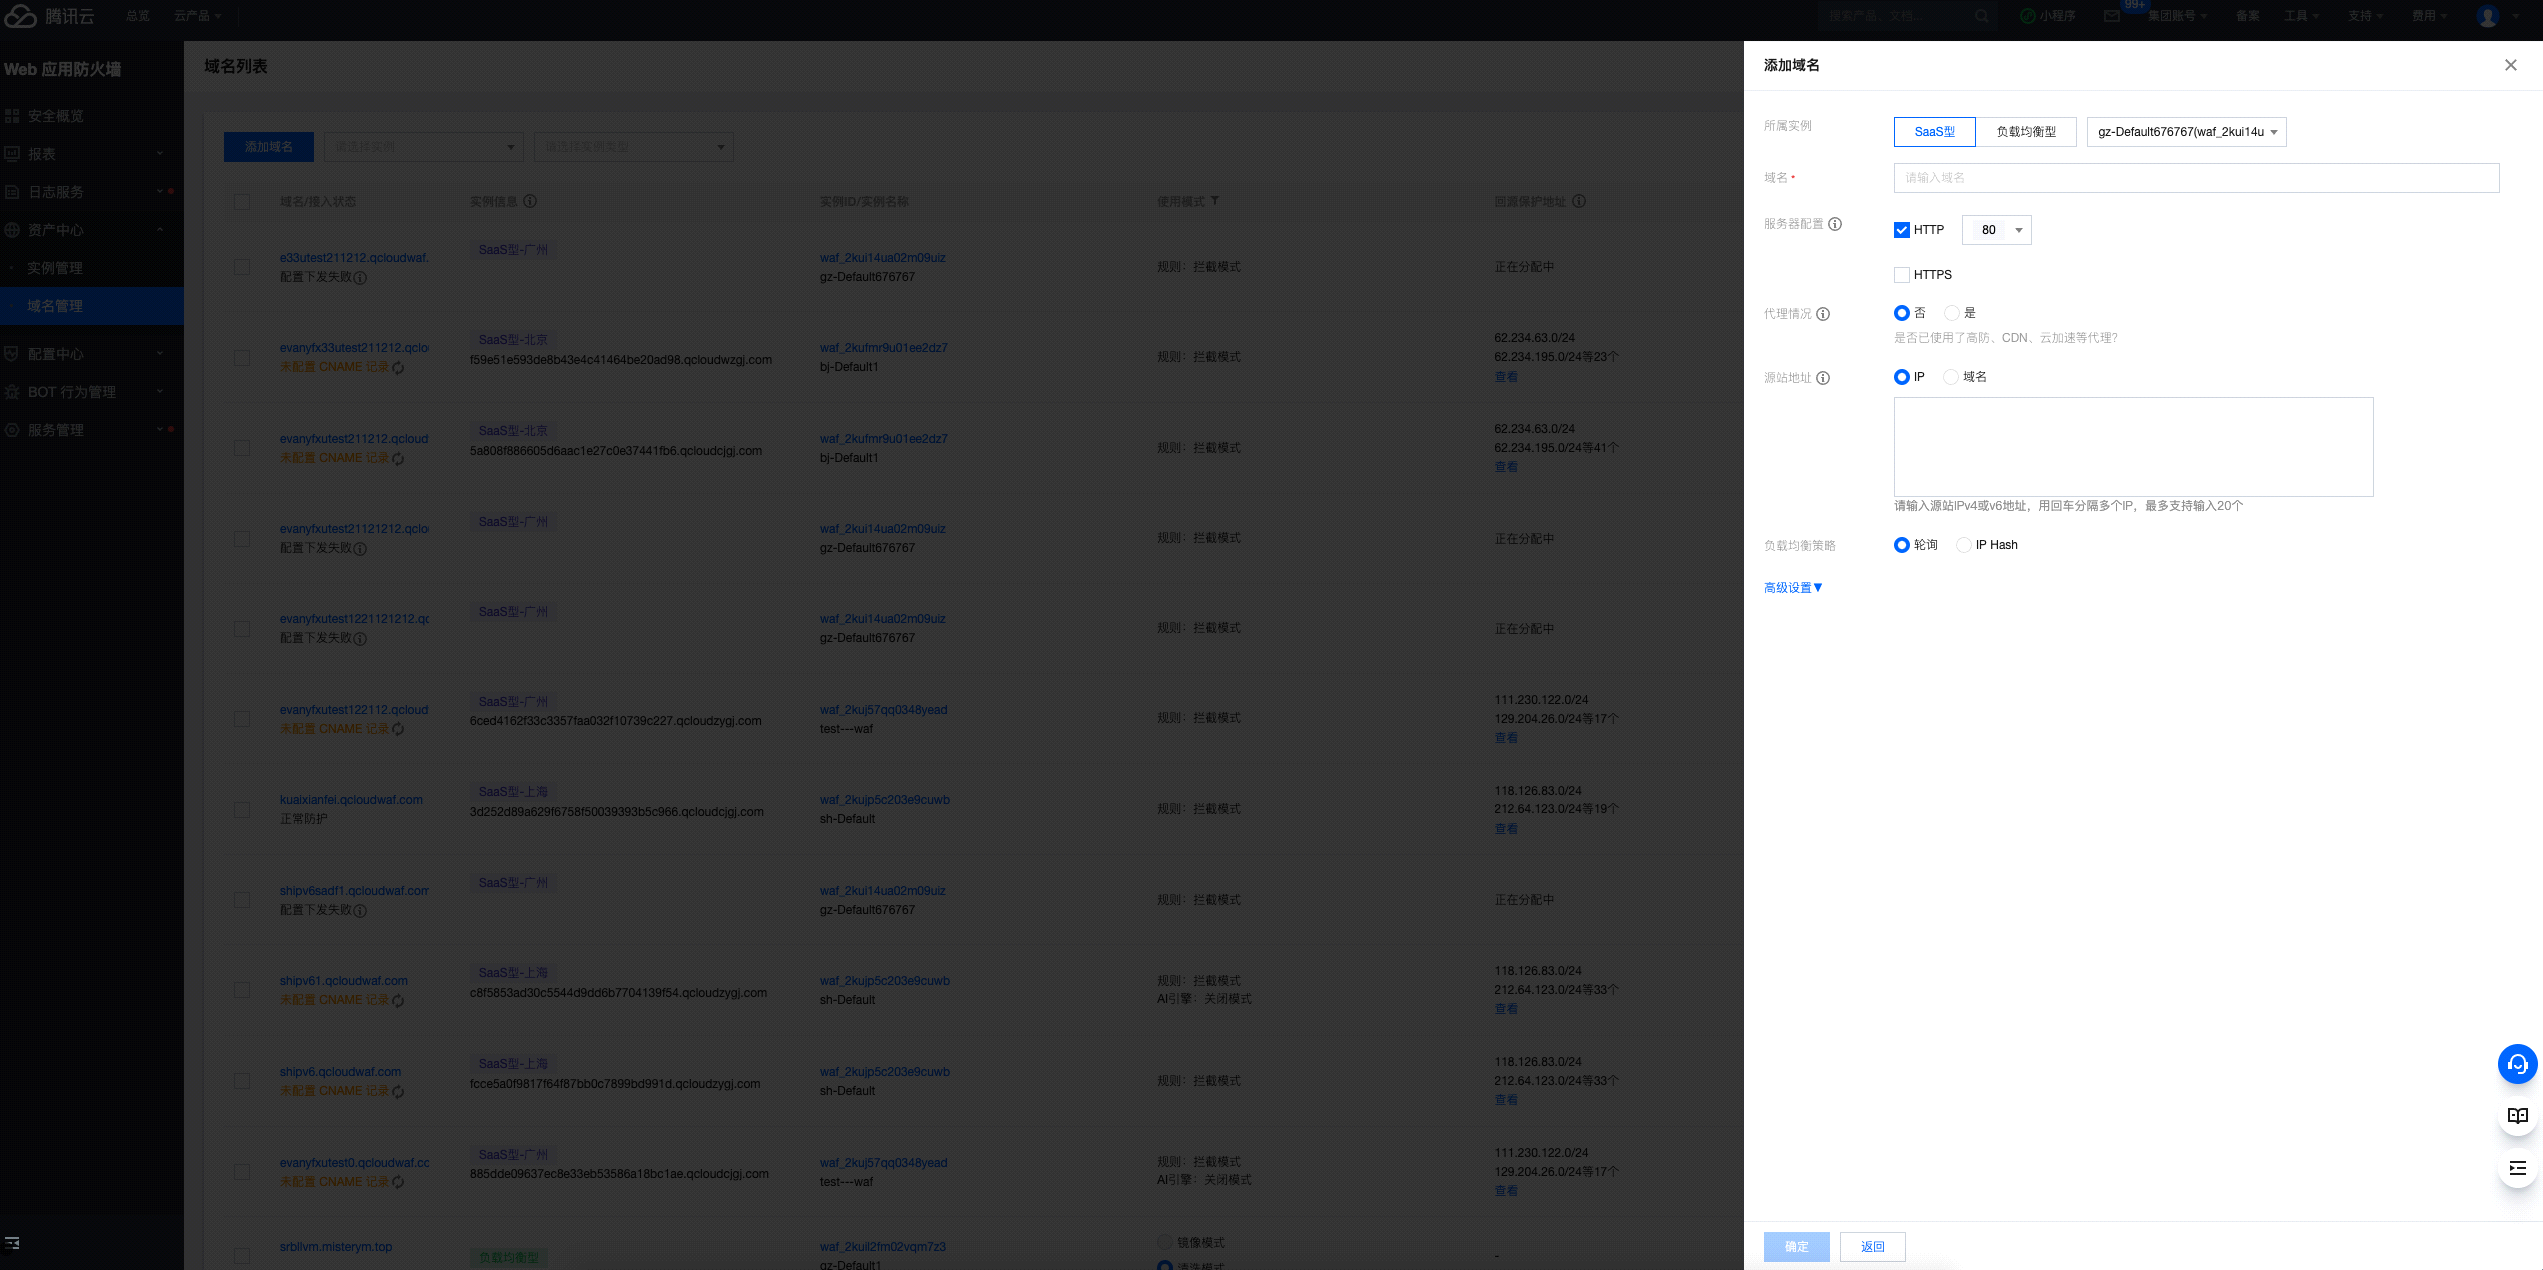Choose 域名 as origin address type

coord(1951,377)
